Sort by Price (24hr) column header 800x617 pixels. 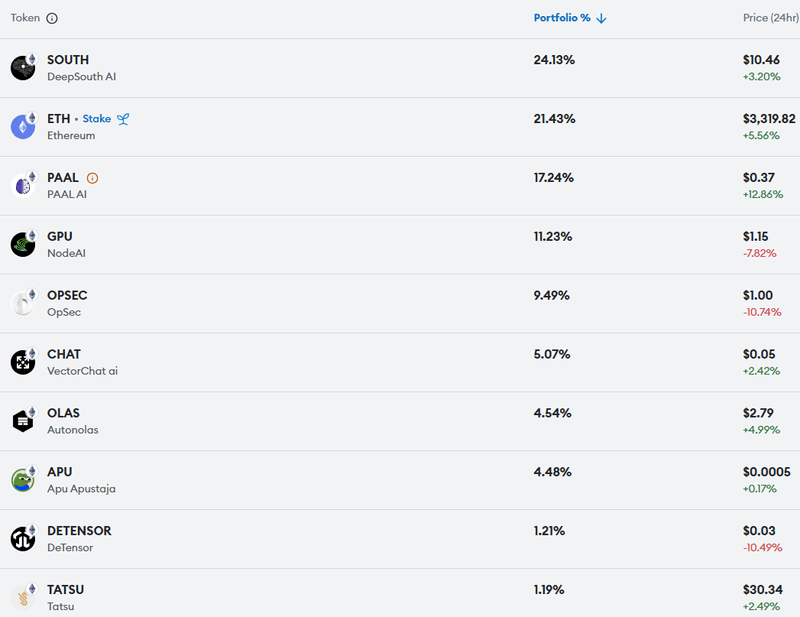tap(770, 18)
